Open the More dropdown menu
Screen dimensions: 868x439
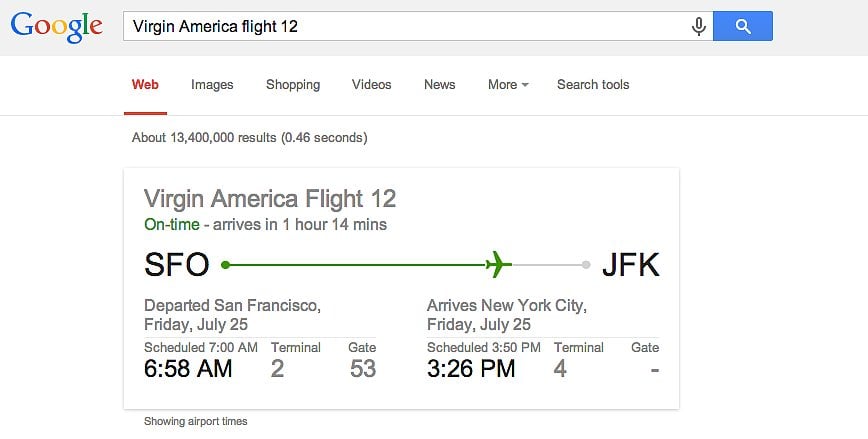(508, 85)
